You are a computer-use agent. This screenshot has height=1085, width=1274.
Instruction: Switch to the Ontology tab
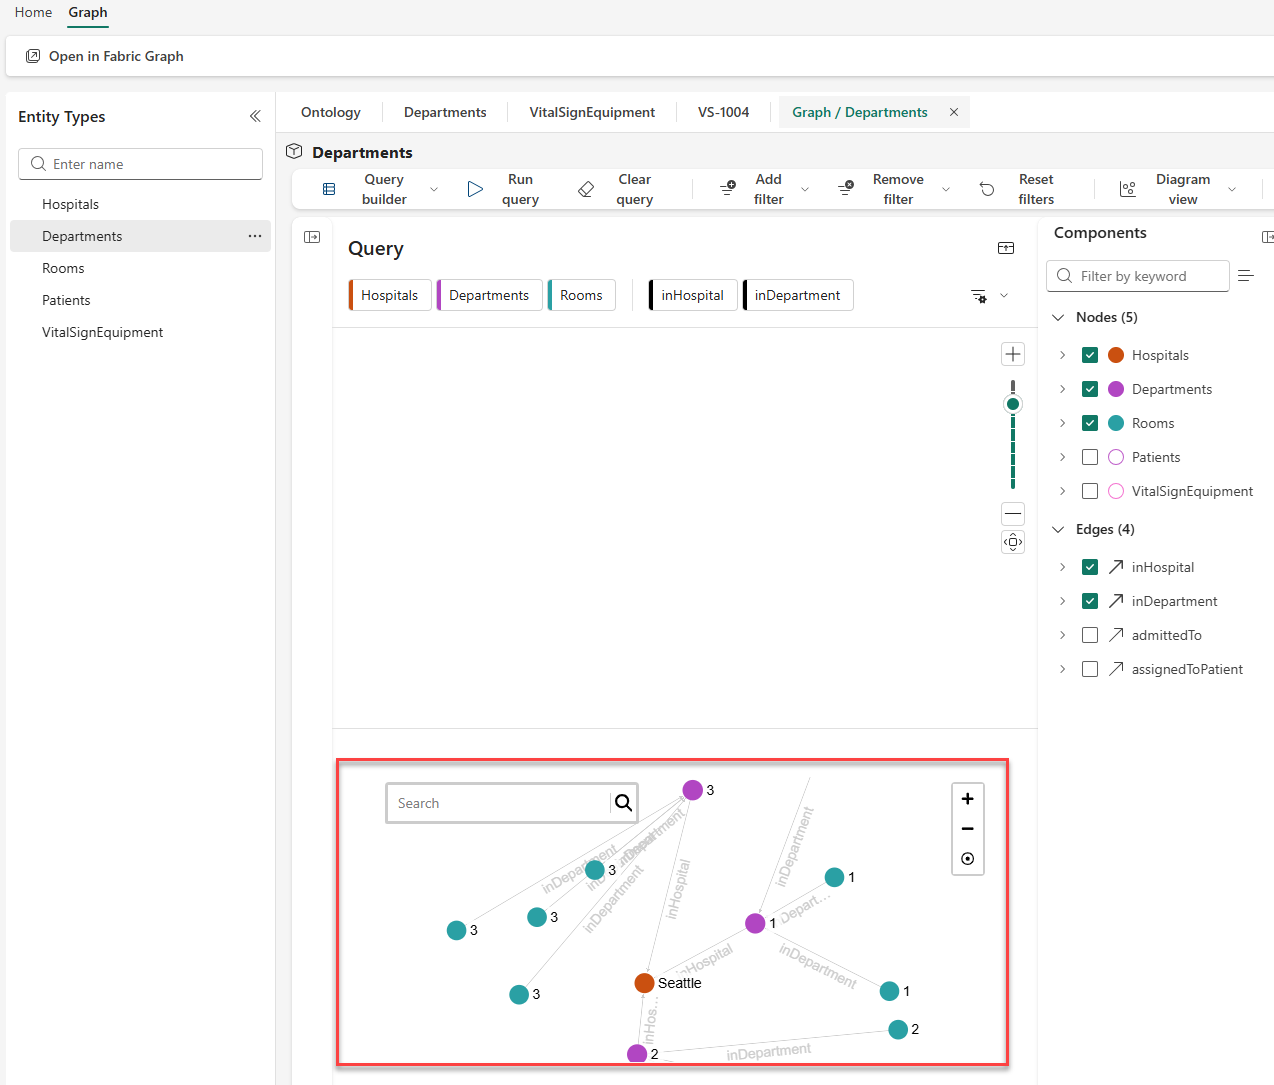330,112
